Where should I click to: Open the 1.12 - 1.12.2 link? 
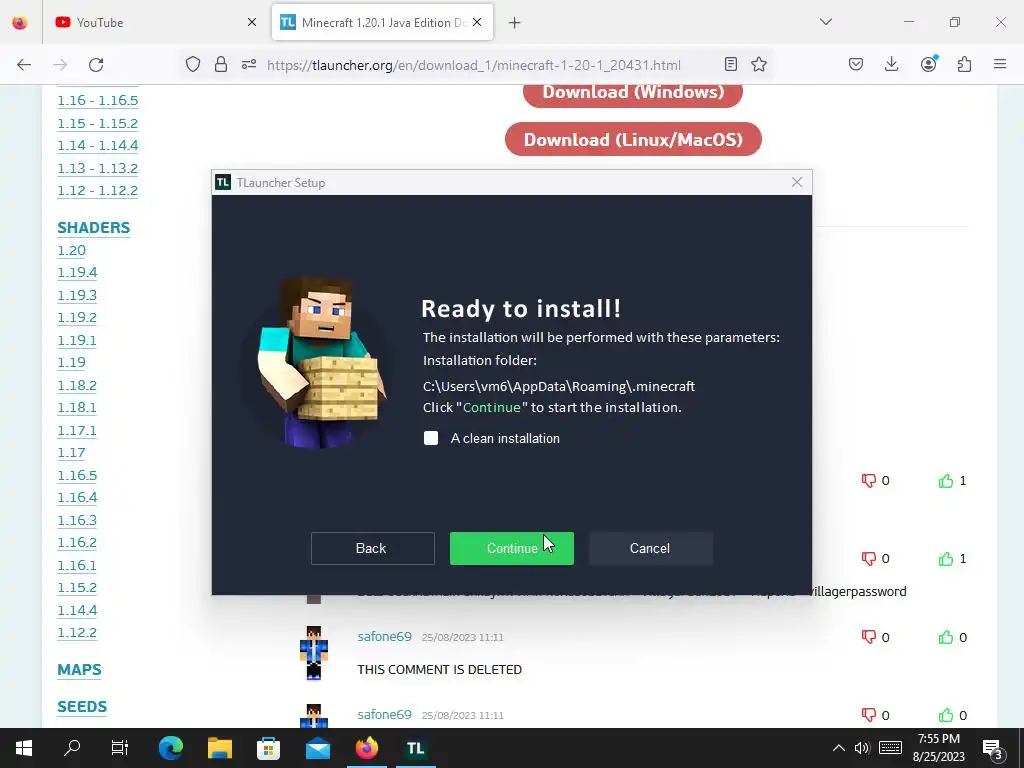pos(98,191)
